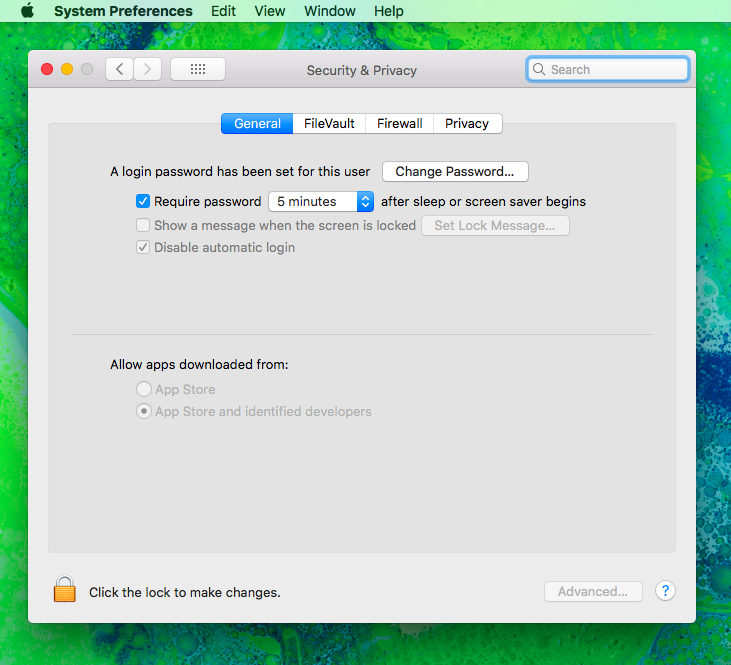Toggle Disable automatic login checkbox
Screen dimensions: 731x665
143,247
